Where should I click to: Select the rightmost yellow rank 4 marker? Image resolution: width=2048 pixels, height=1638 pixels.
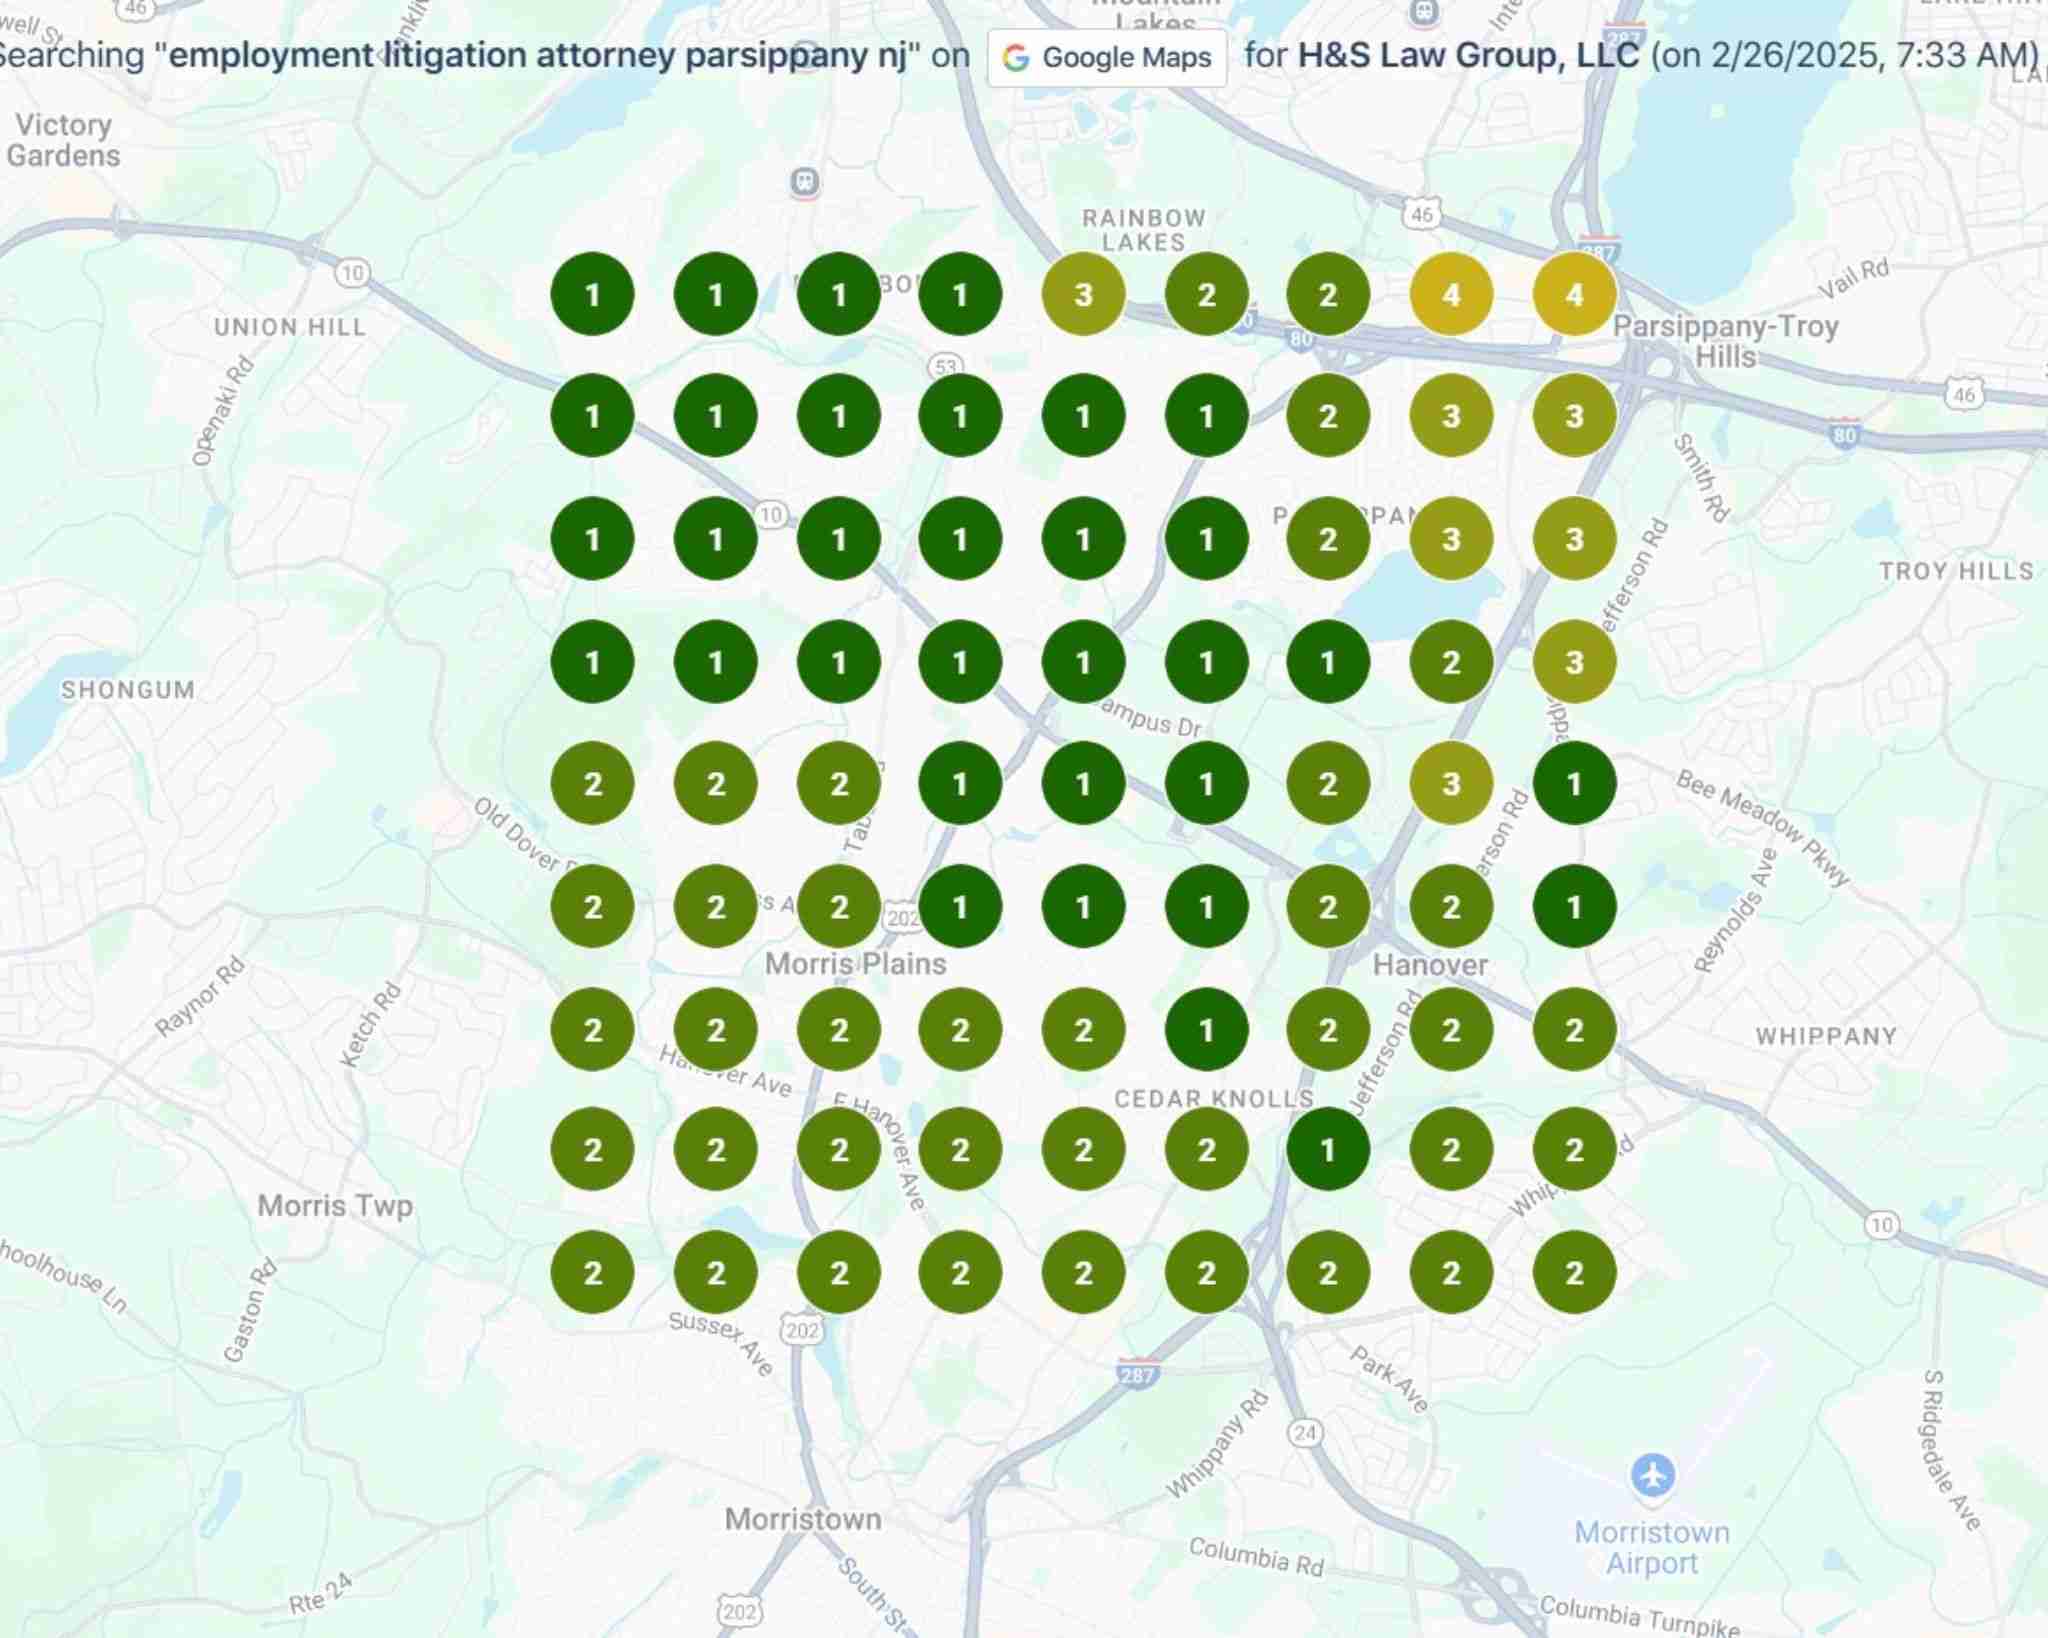pos(1574,294)
